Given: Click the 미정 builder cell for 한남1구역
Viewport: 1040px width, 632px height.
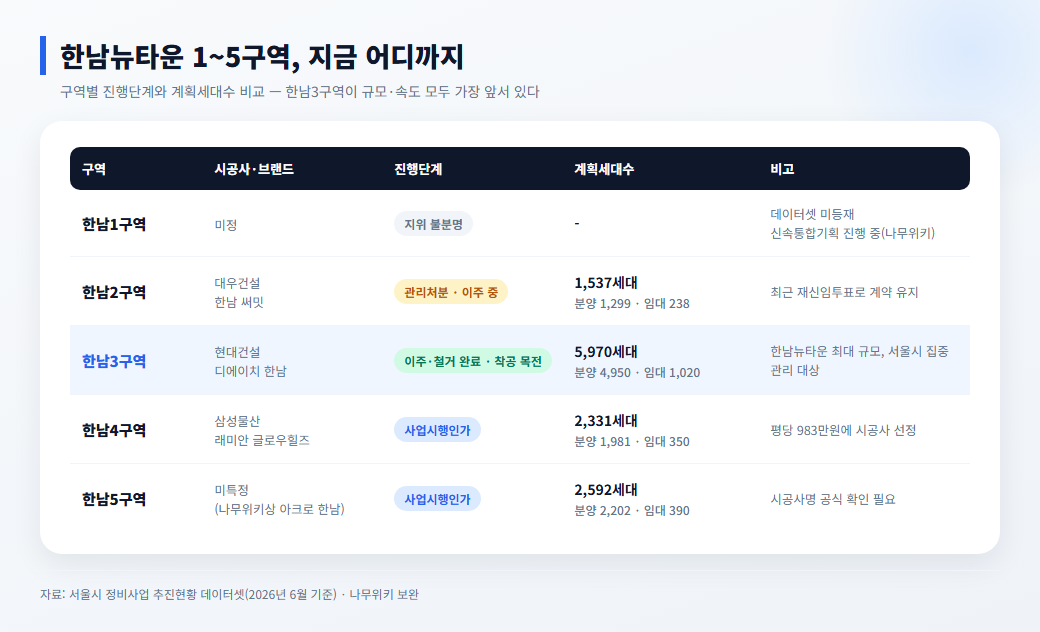Looking at the screenshot, I should [x=226, y=225].
